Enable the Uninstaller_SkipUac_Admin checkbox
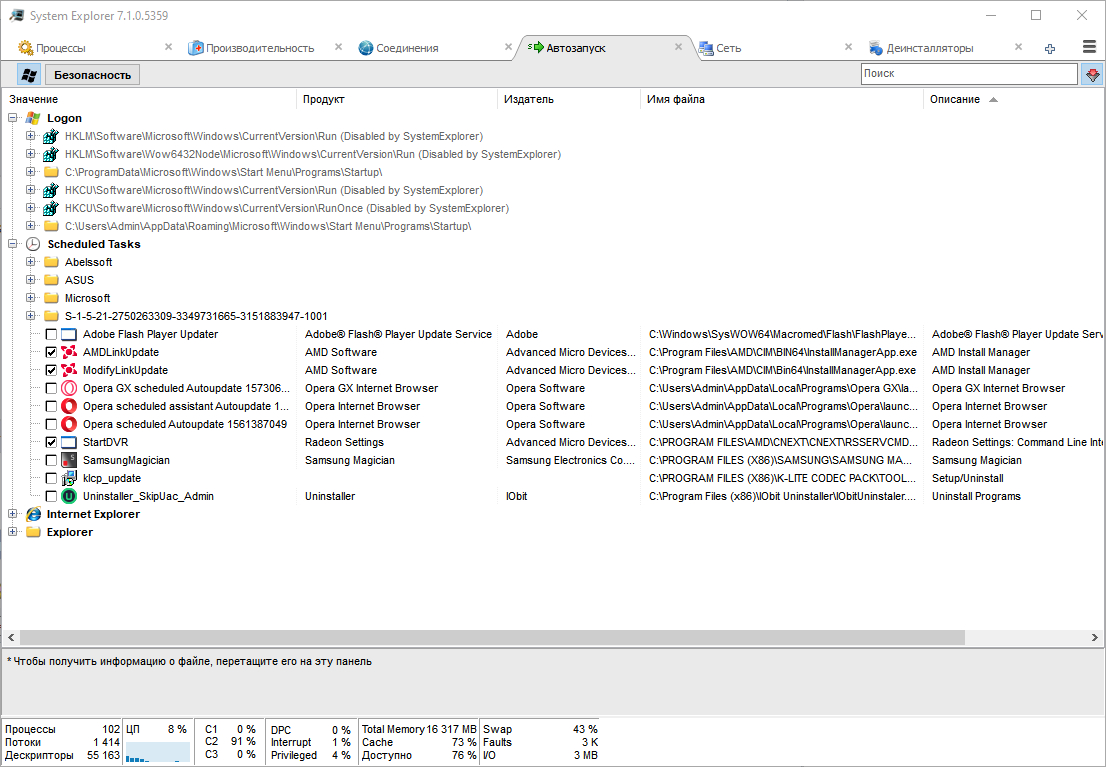1106x767 pixels. [x=51, y=496]
